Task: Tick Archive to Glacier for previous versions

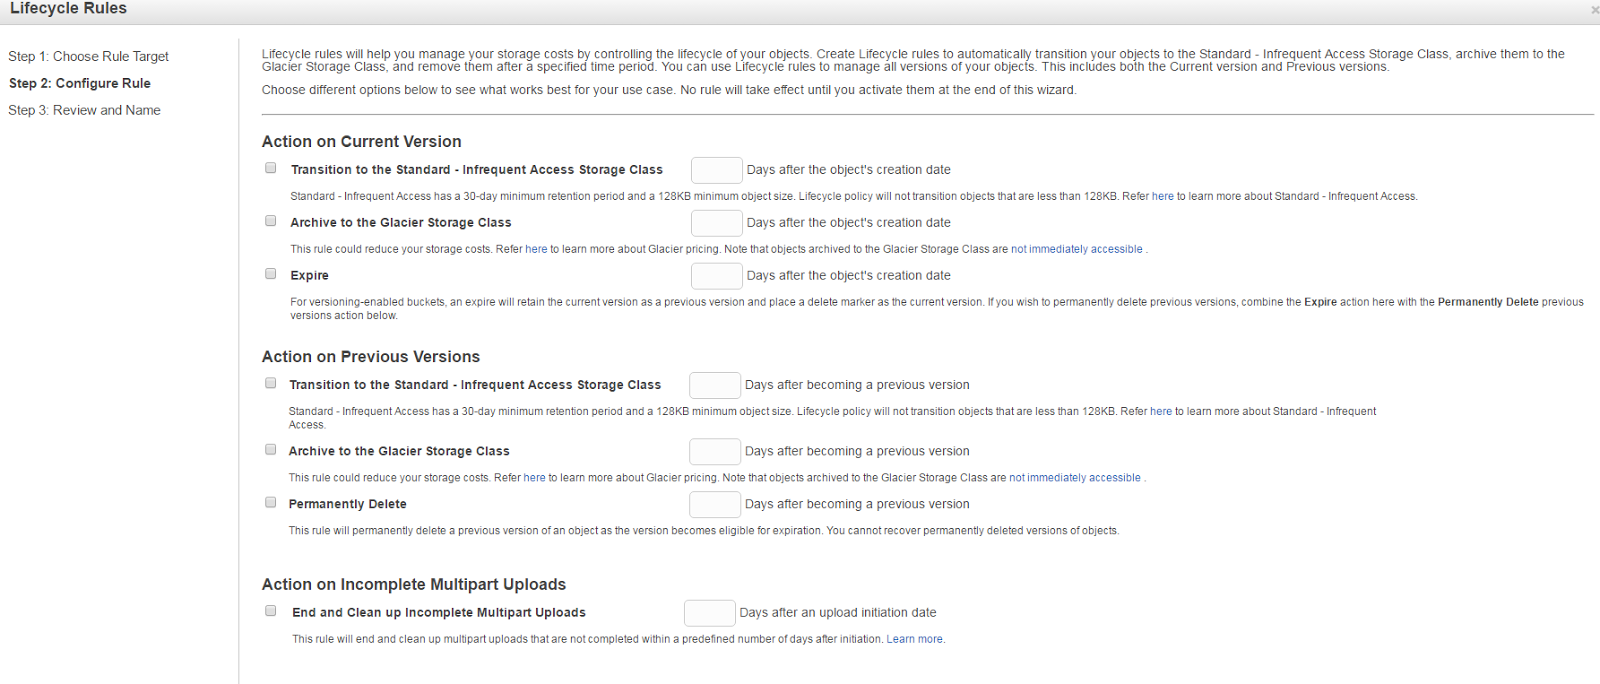Action: [x=270, y=450]
